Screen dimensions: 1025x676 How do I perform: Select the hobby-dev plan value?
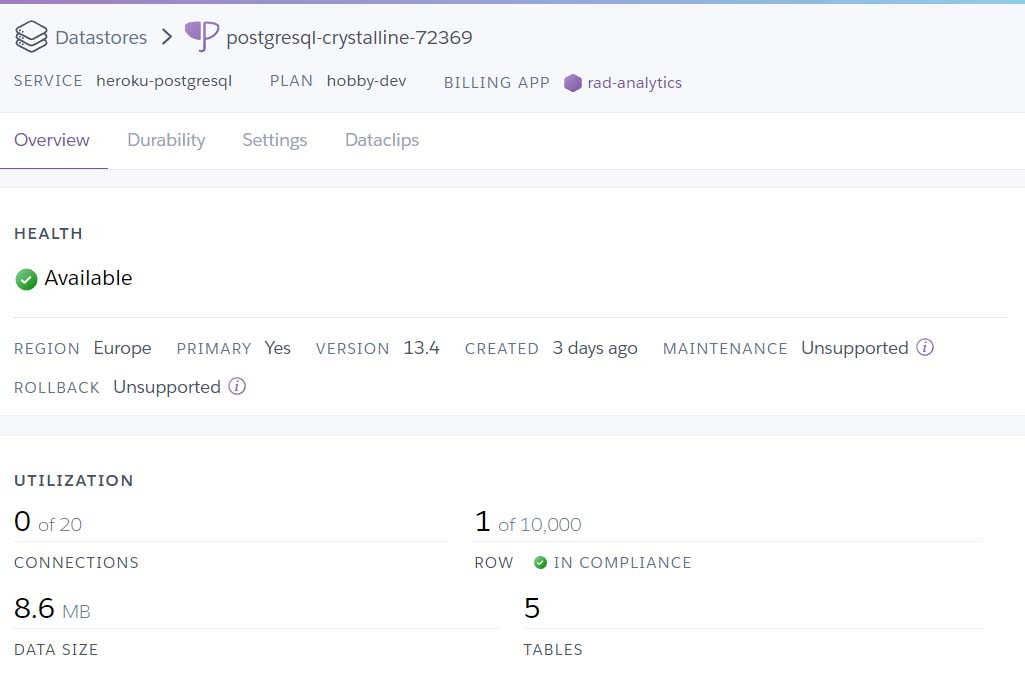(366, 81)
